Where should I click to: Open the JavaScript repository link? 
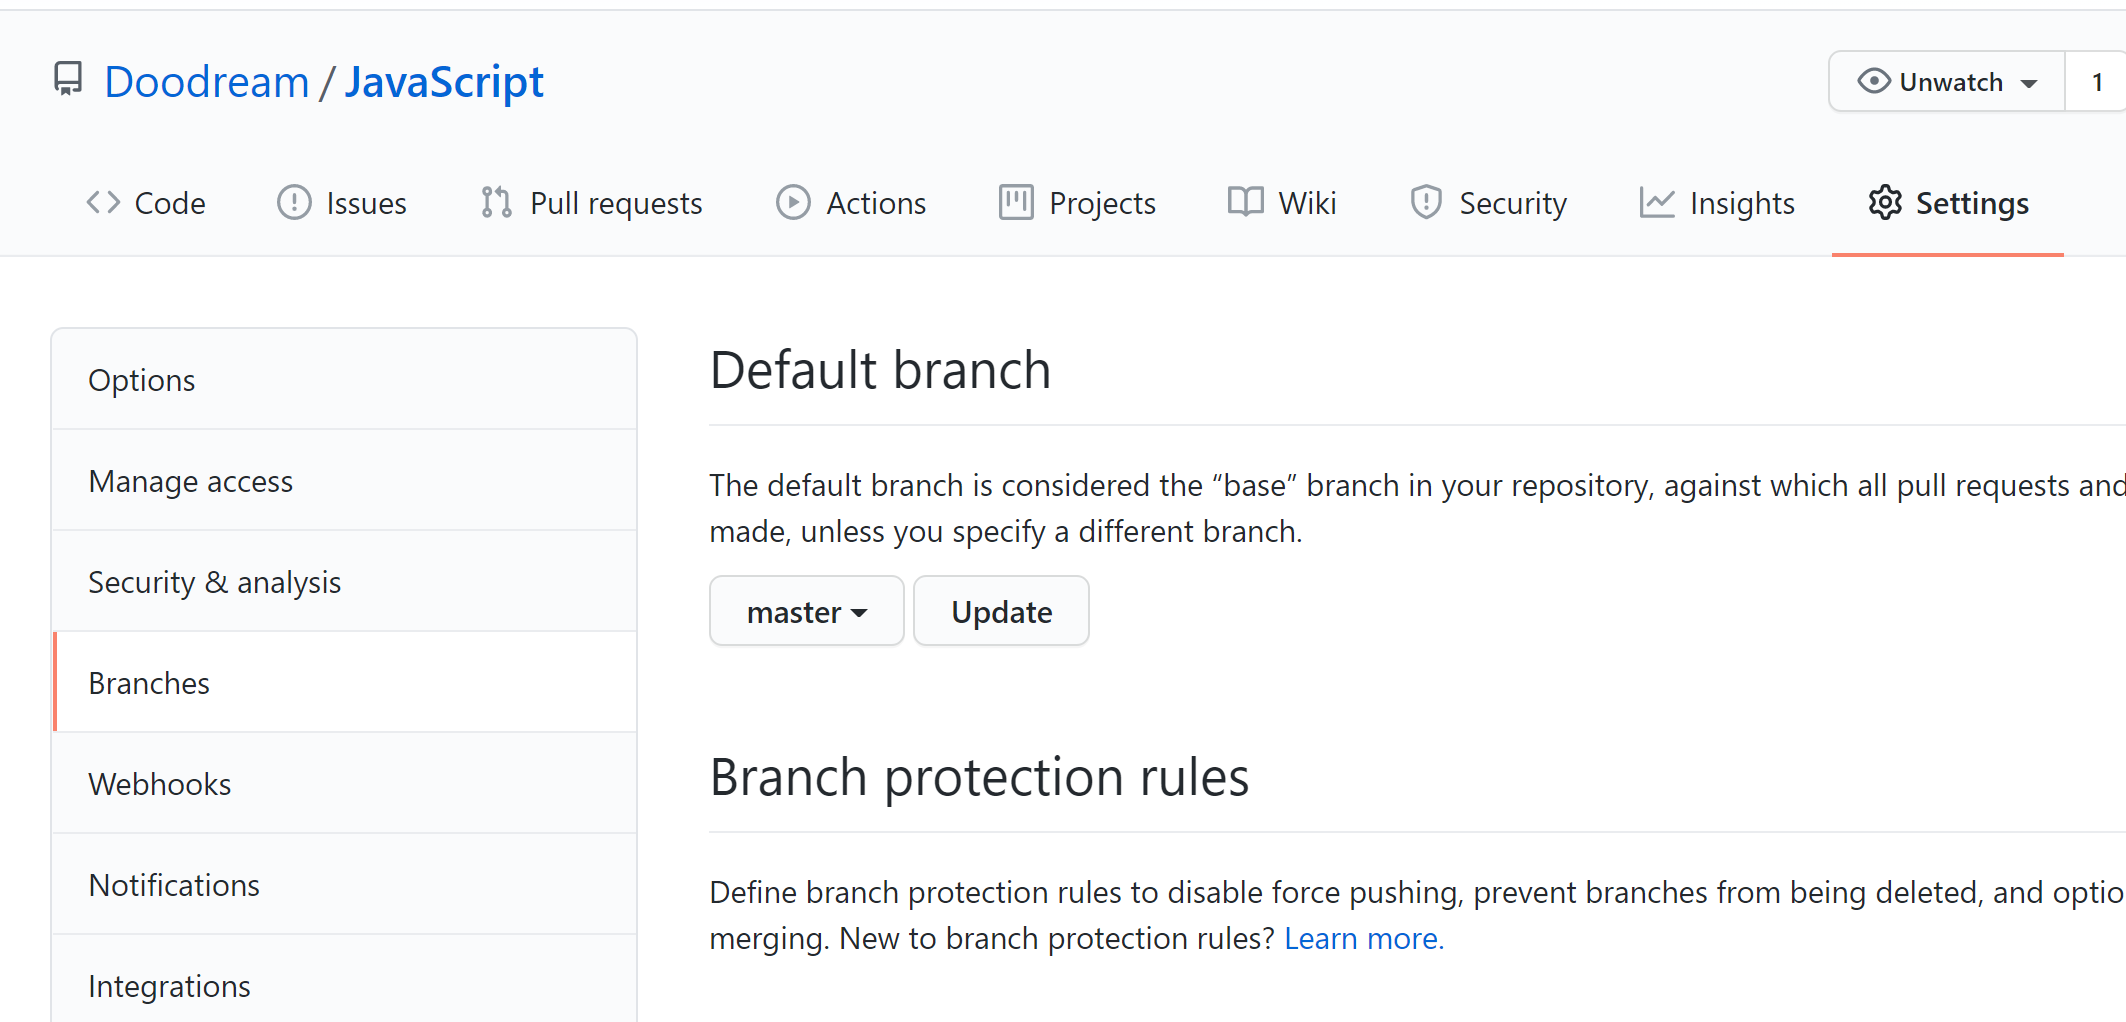(x=444, y=82)
